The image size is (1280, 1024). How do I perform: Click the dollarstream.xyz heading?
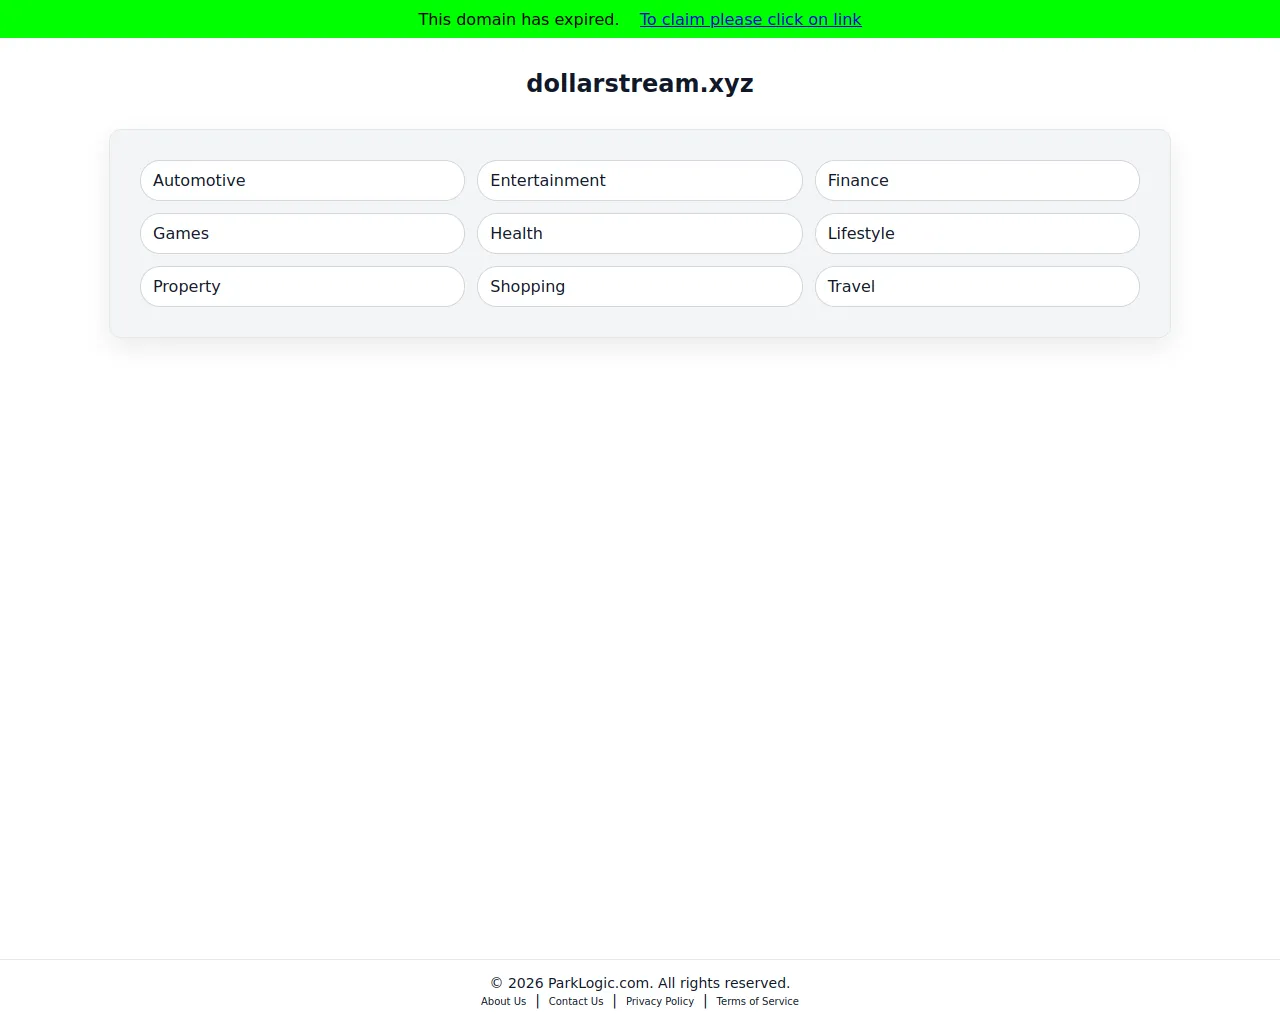tap(640, 83)
